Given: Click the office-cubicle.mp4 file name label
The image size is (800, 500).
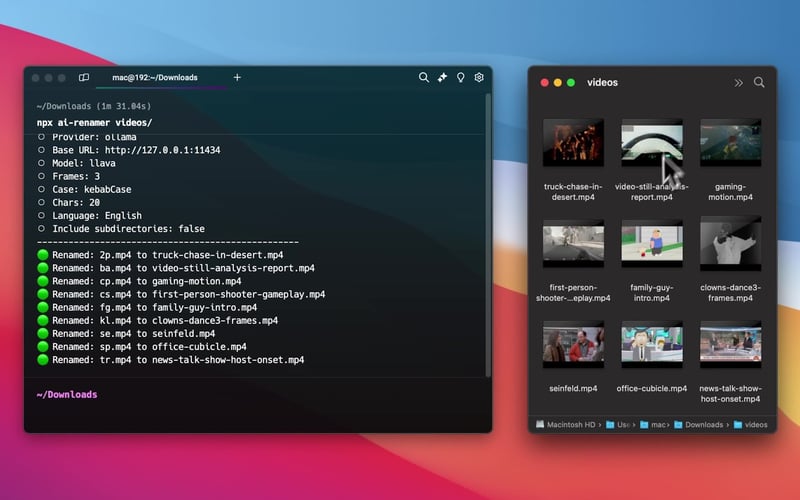Looking at the screenshot, I should (652, 388).
